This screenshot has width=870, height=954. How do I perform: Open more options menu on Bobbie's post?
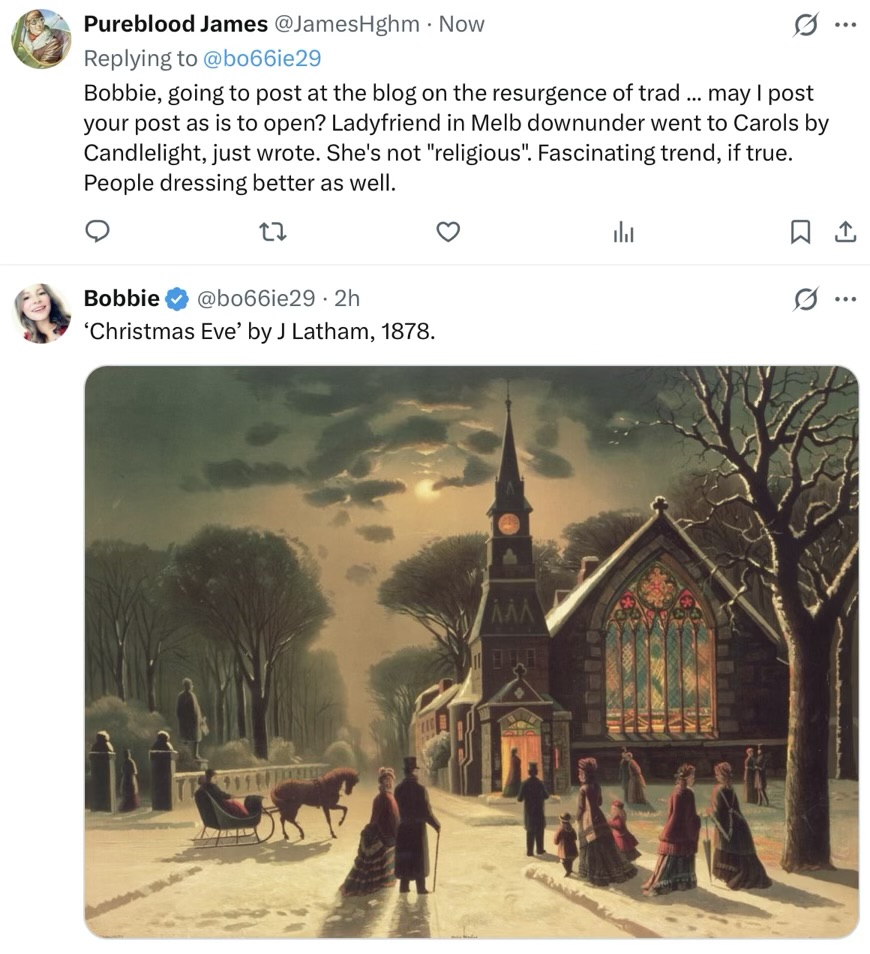pyautogui.click(x=845, y=298)
